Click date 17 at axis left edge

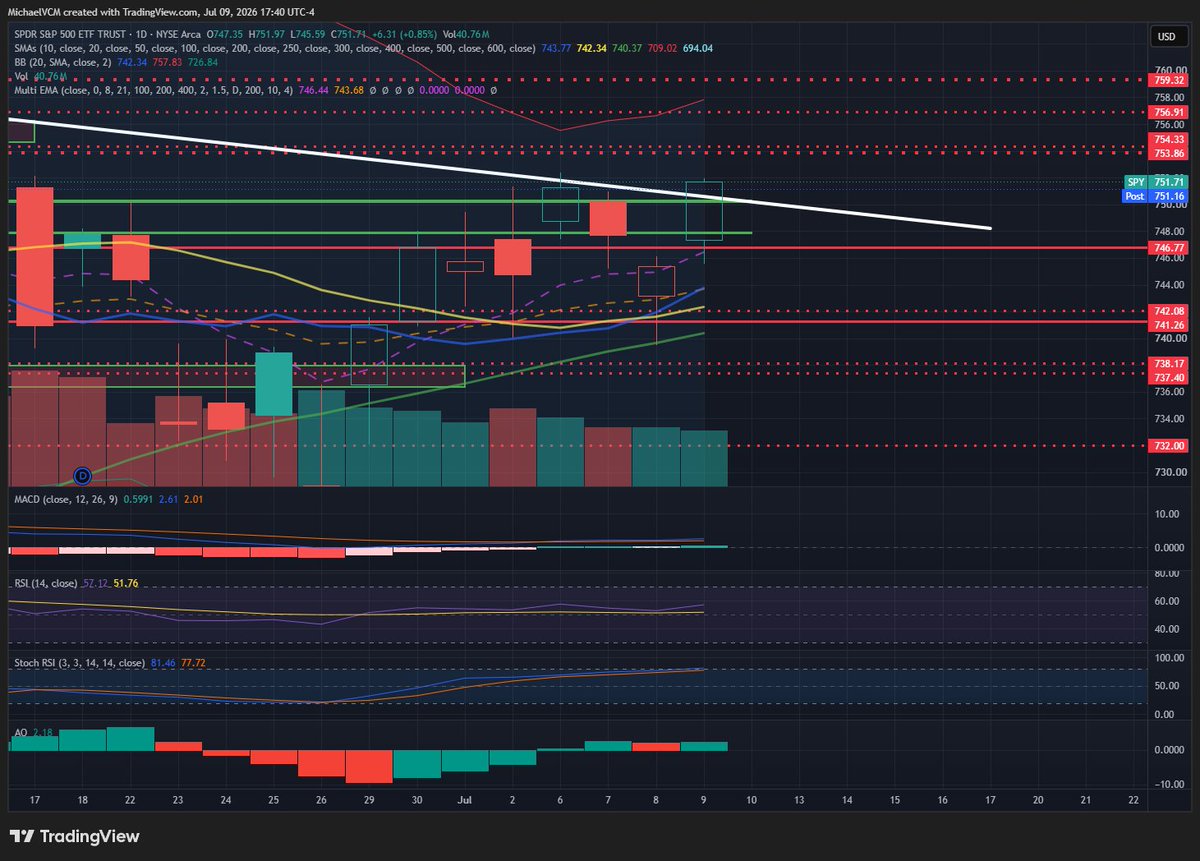35,801
